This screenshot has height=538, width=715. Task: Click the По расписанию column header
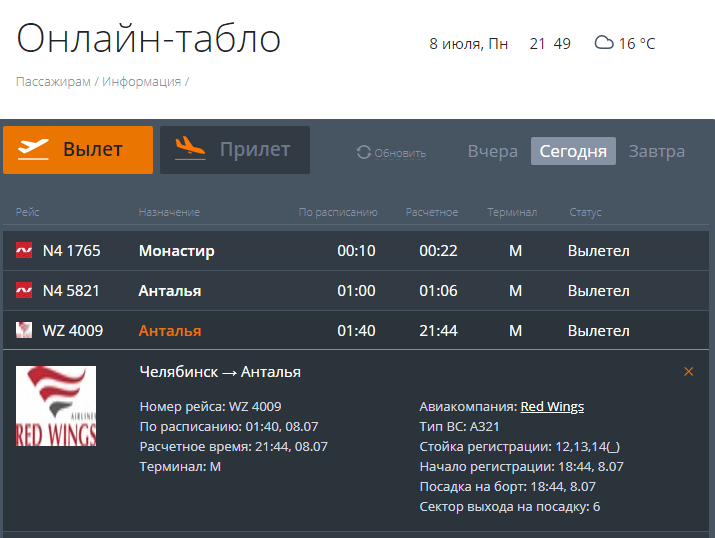(338, 212)
